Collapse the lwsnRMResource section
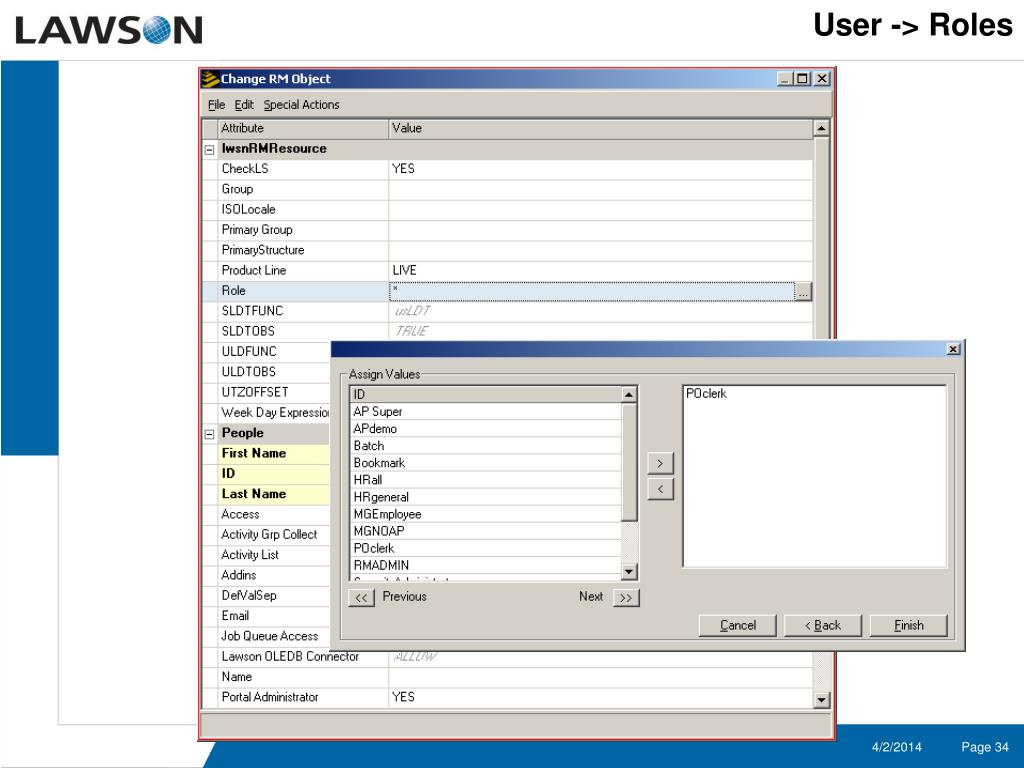 click(x=210, y=150)
